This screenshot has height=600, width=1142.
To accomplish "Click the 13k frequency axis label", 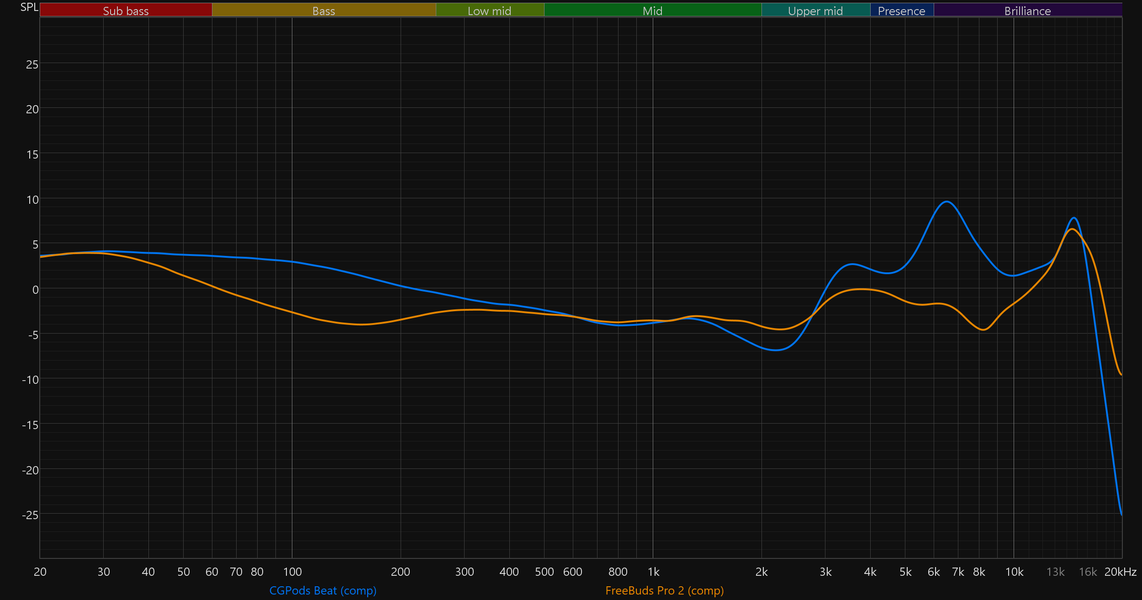I will click(x=1055, y=572).
